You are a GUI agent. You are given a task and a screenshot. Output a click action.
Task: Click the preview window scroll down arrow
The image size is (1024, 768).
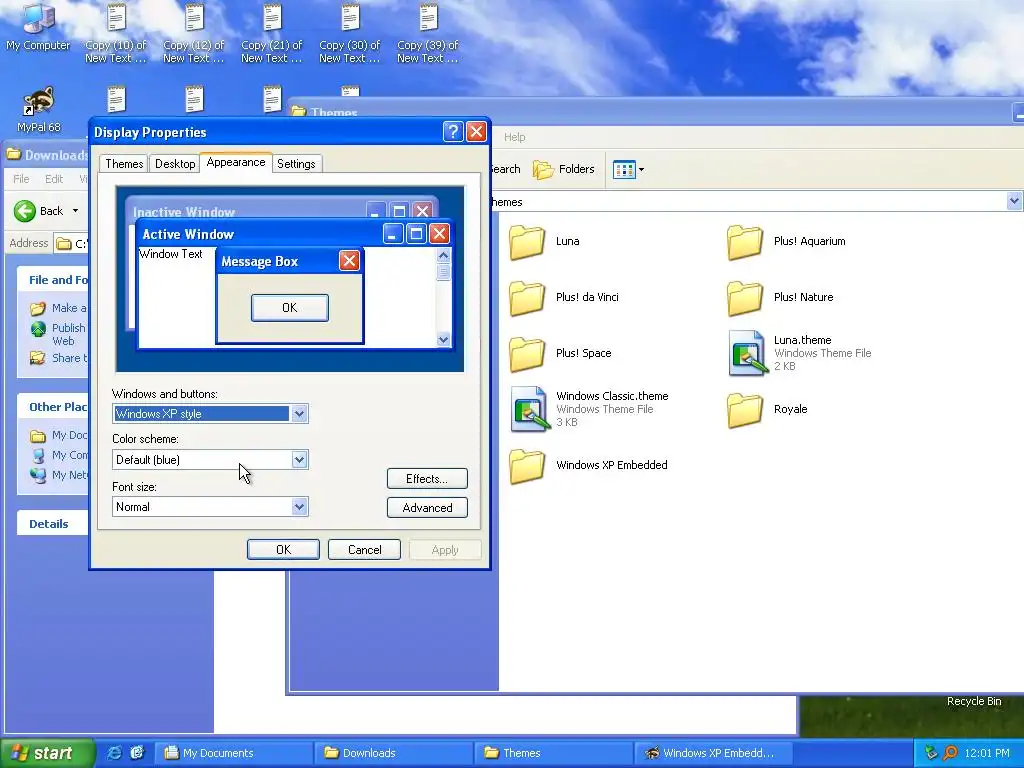tap(443, 340)
